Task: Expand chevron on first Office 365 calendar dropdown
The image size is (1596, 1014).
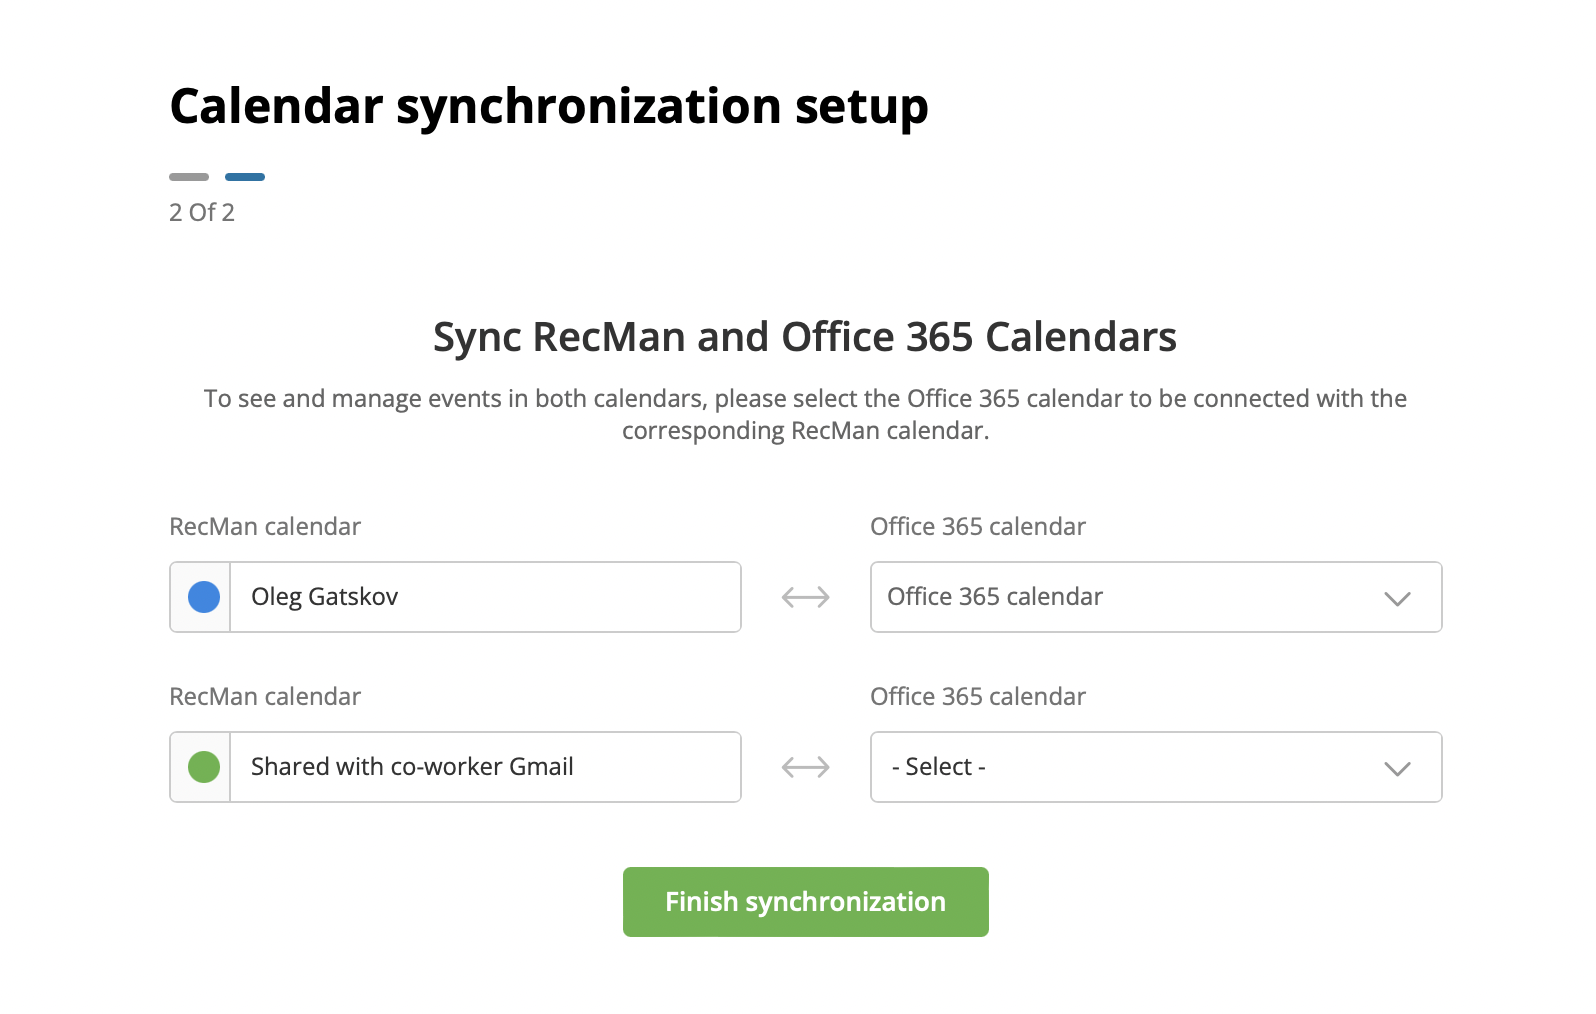Action: (1397, 598)
